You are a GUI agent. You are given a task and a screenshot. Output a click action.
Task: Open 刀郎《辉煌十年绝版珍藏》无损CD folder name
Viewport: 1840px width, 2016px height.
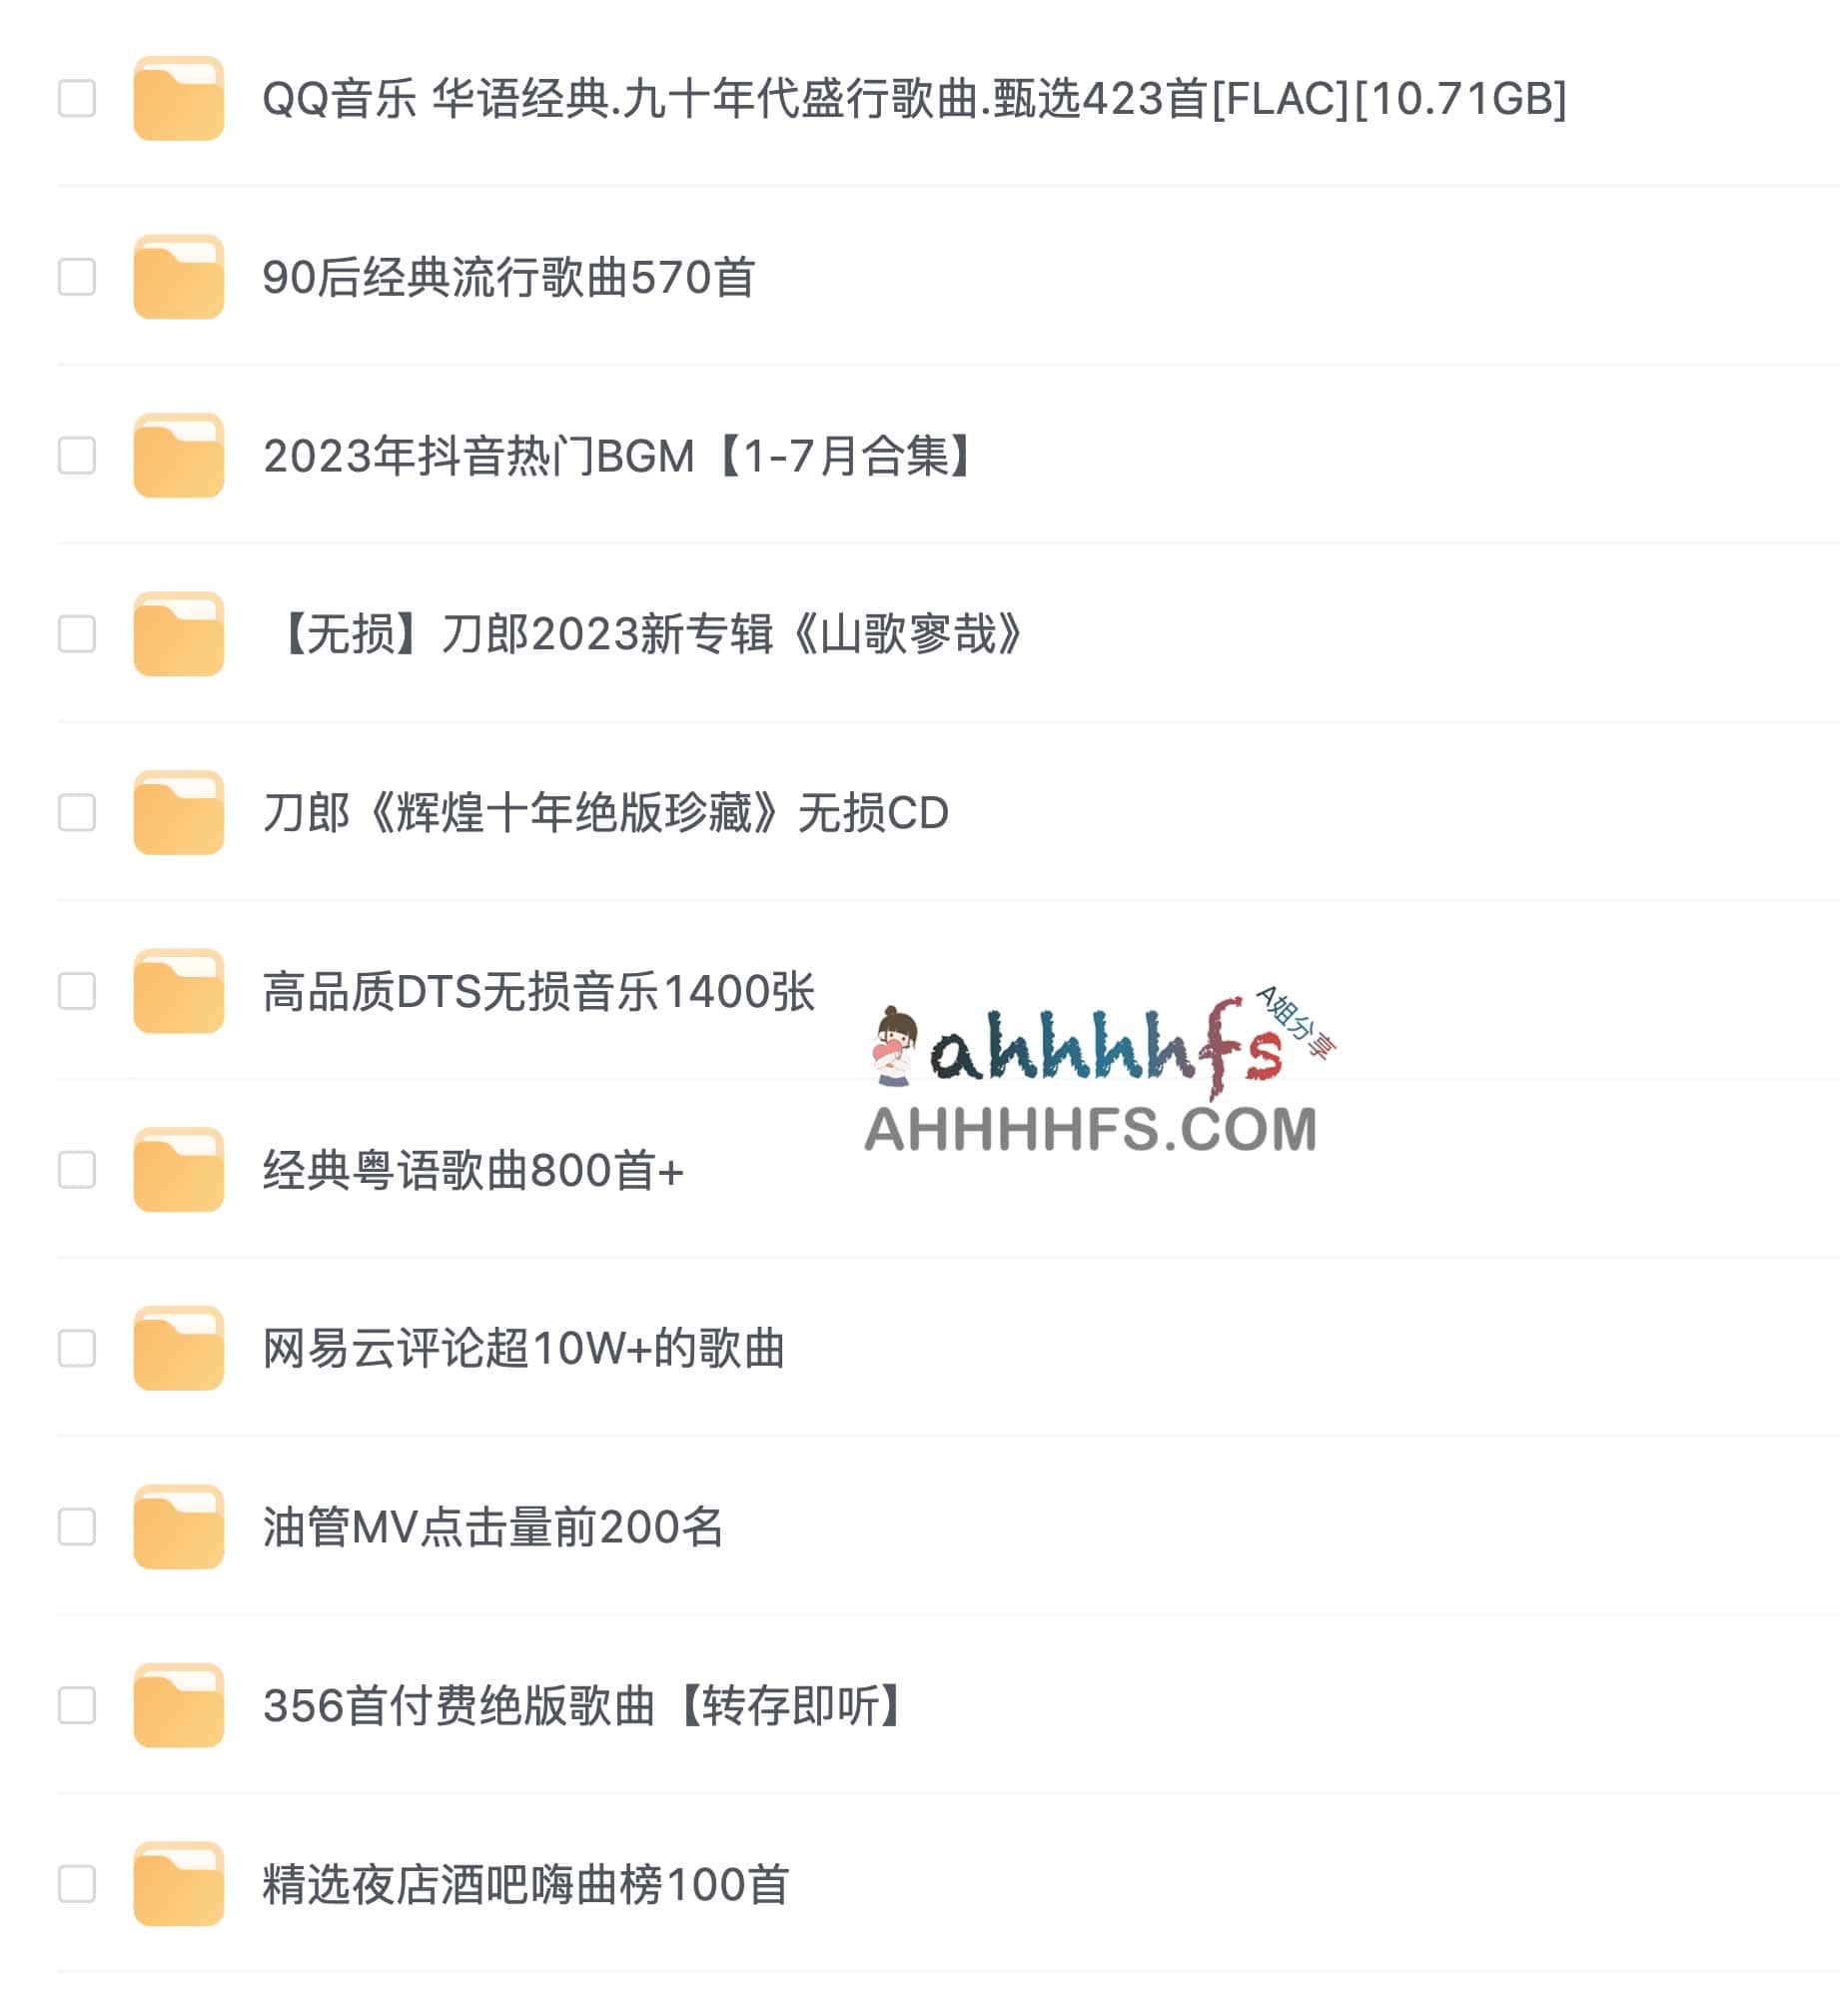point(606,813)
